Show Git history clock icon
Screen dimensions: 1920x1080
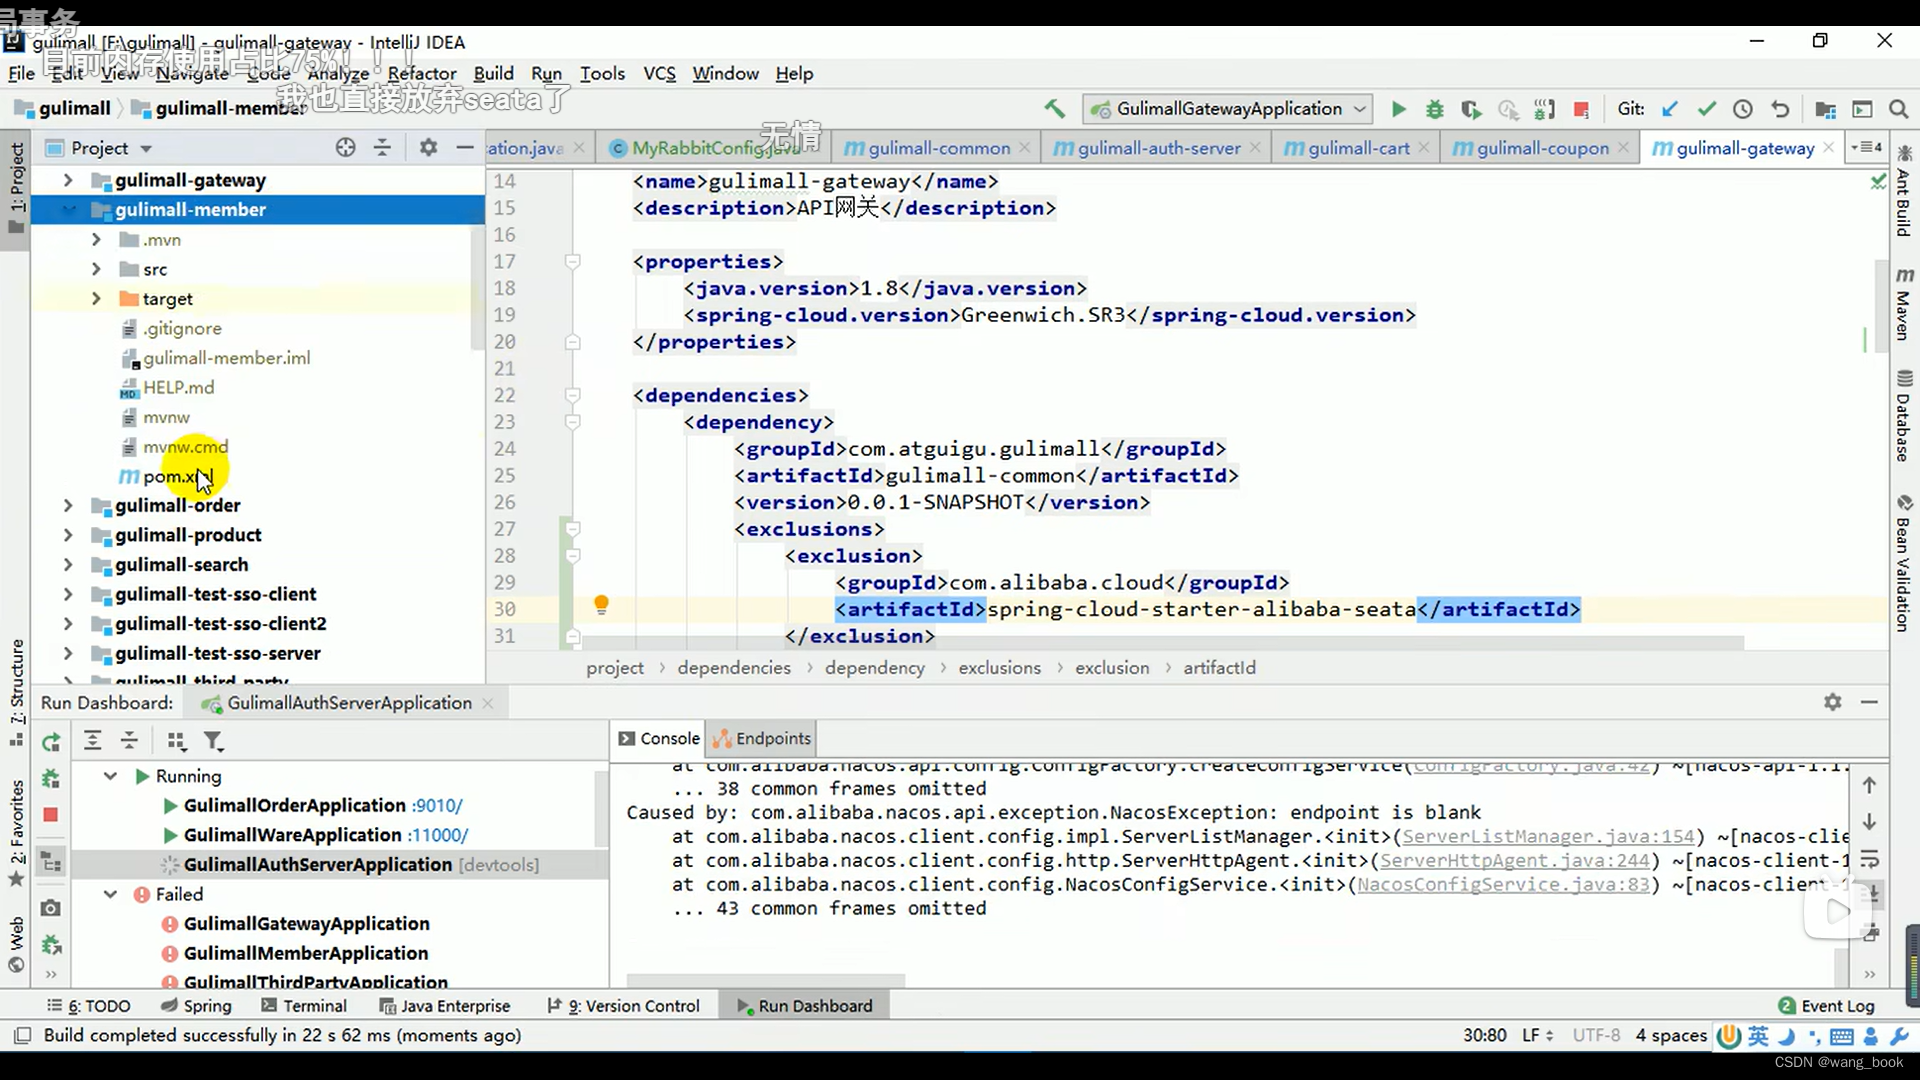click(1743, 109)
